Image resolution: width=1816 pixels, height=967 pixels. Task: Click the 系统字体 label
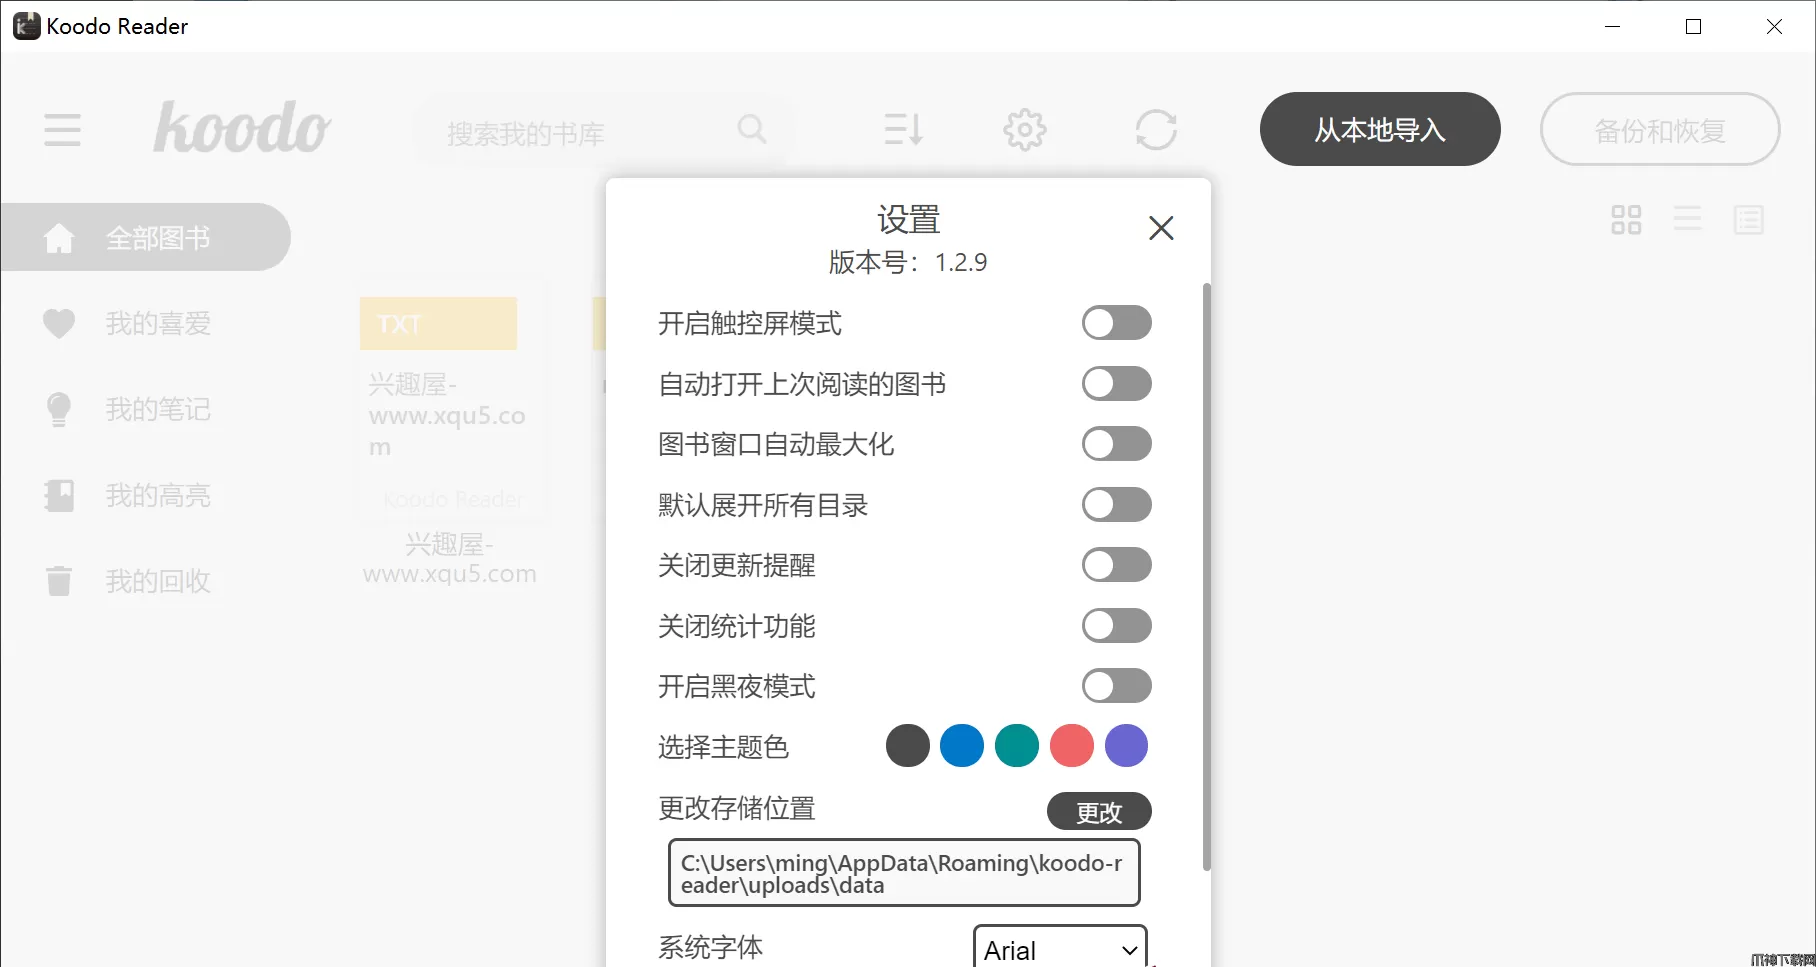710,947
